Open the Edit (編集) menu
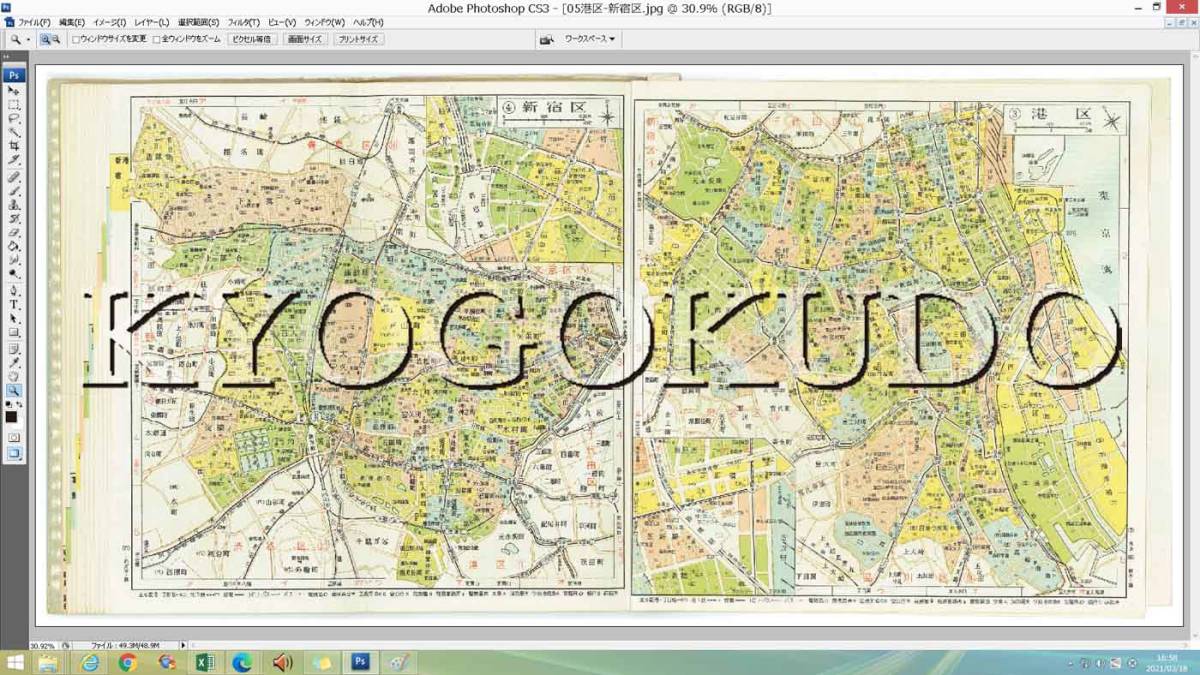This screenshot has width=1200, height=675. 72,22
